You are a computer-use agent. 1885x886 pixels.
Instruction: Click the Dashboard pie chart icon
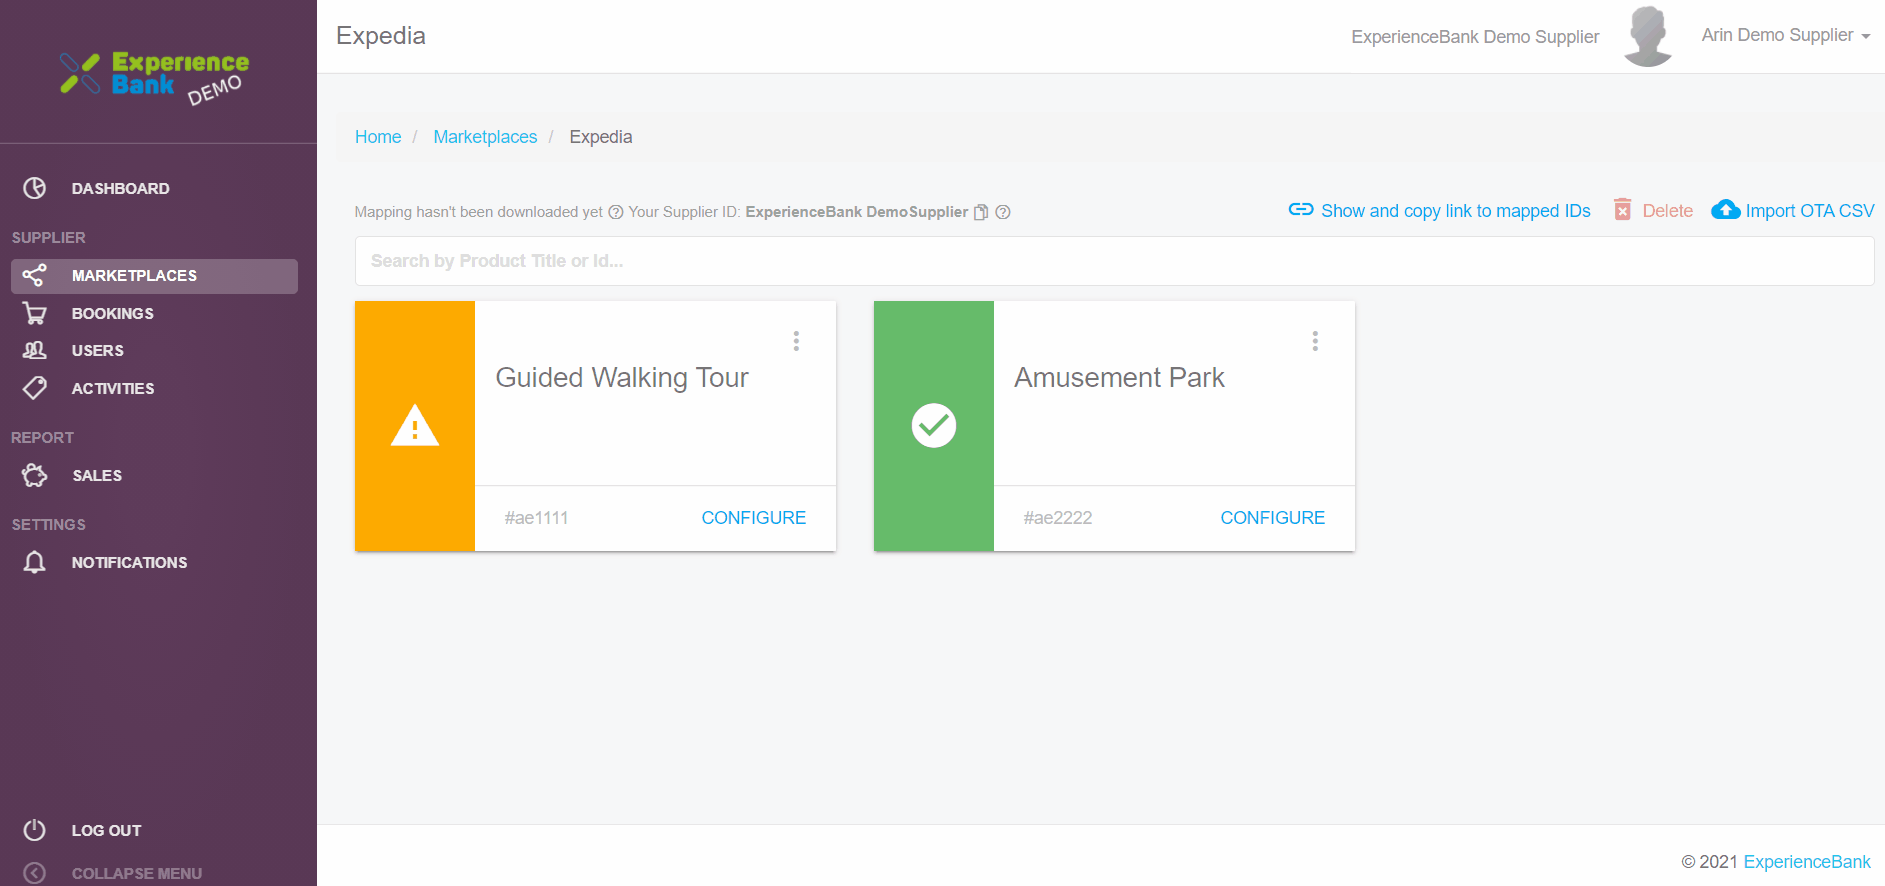pos(35,188)
